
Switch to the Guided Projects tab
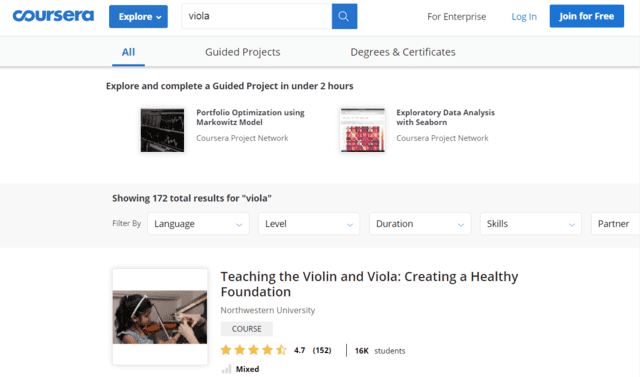click(x=242, y=52)
